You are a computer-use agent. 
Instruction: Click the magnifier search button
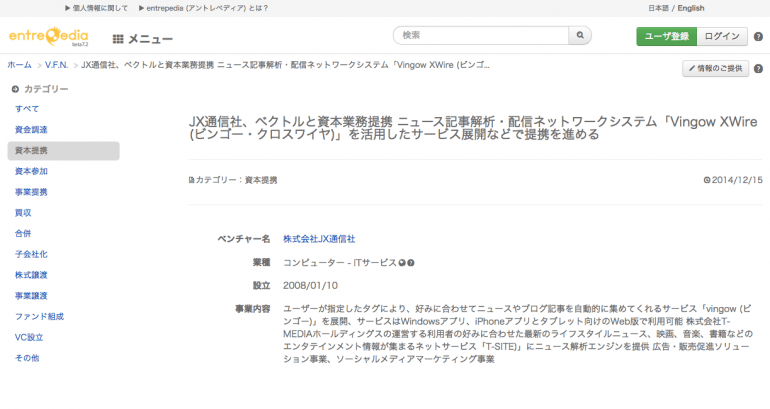click(x=580, y=35)
